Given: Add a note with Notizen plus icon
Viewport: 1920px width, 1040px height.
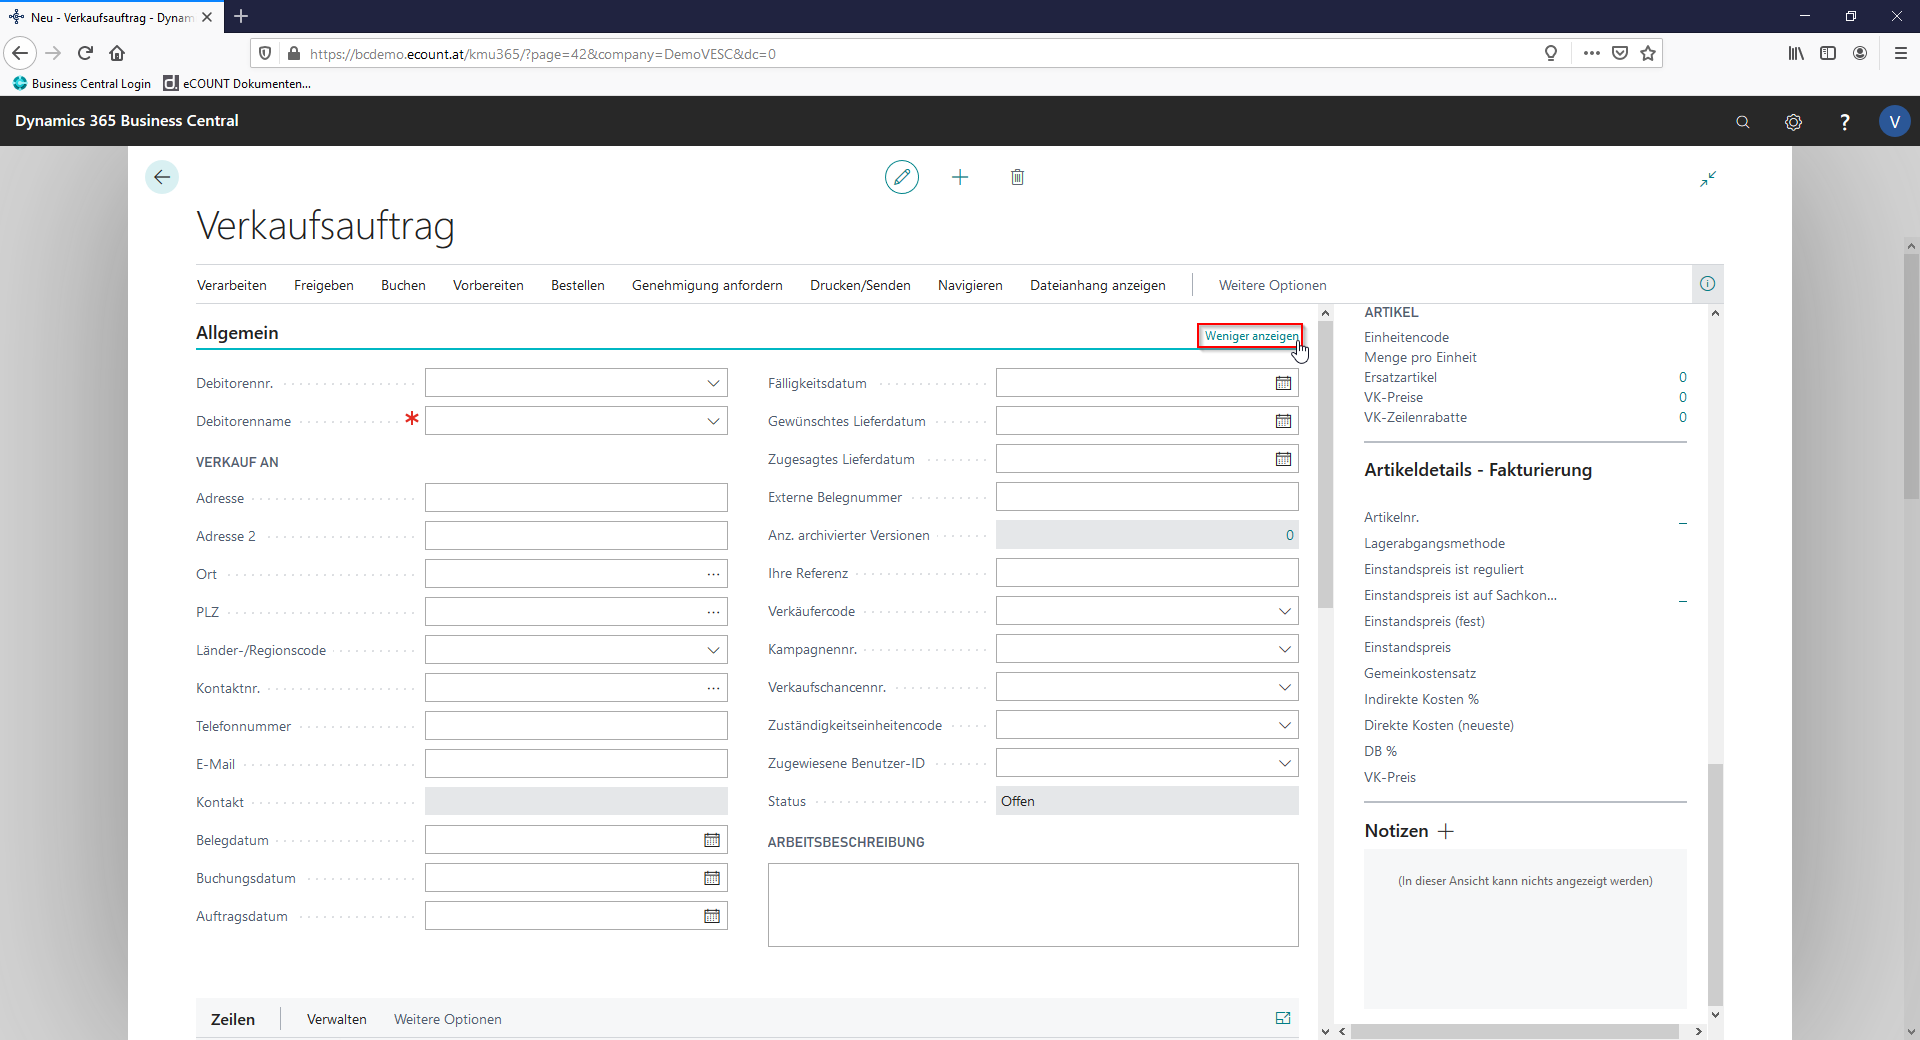Looking at the screenshot, I should 1446,831.
